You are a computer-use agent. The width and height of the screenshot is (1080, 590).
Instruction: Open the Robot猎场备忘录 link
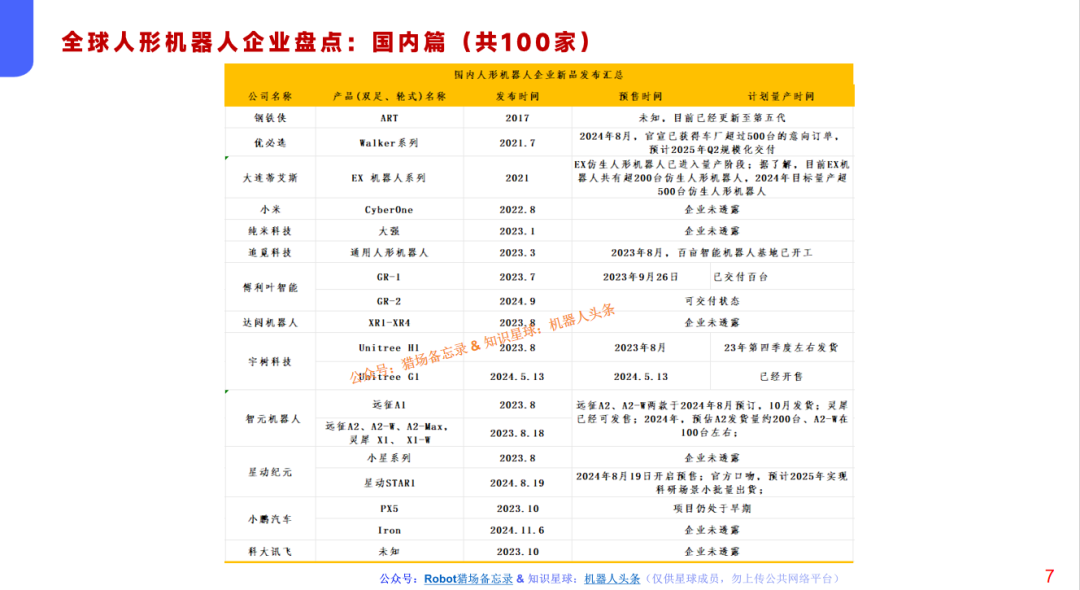(x=468, y=579)
